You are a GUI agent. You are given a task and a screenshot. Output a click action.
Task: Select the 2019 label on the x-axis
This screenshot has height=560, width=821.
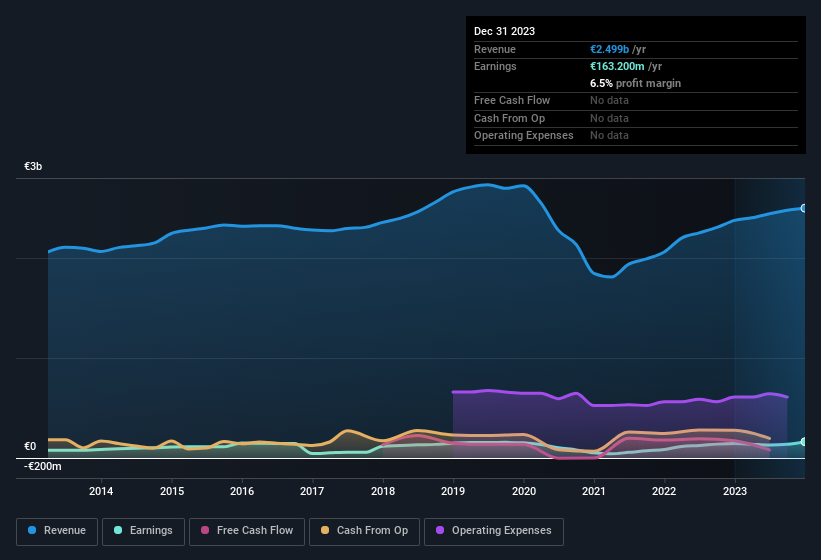tap(453, 491)
